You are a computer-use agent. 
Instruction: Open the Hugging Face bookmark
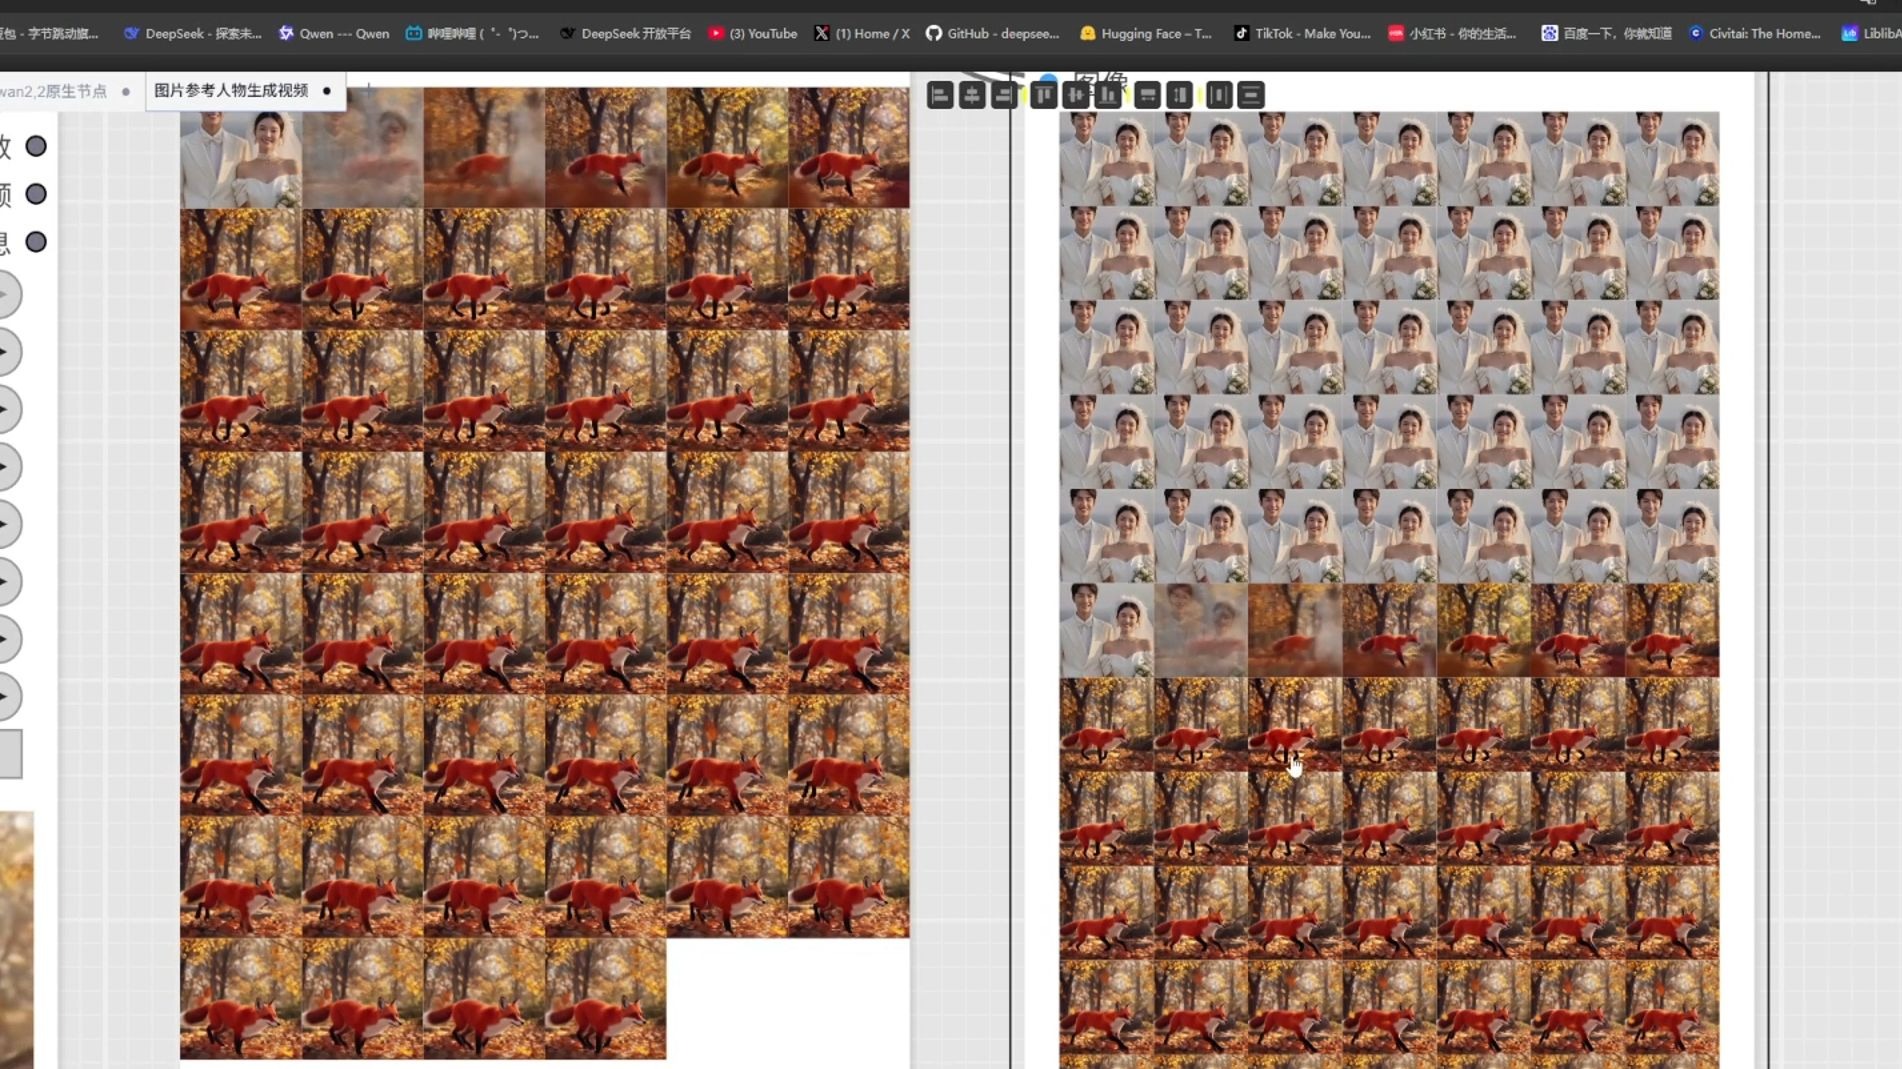(1145, 33)
